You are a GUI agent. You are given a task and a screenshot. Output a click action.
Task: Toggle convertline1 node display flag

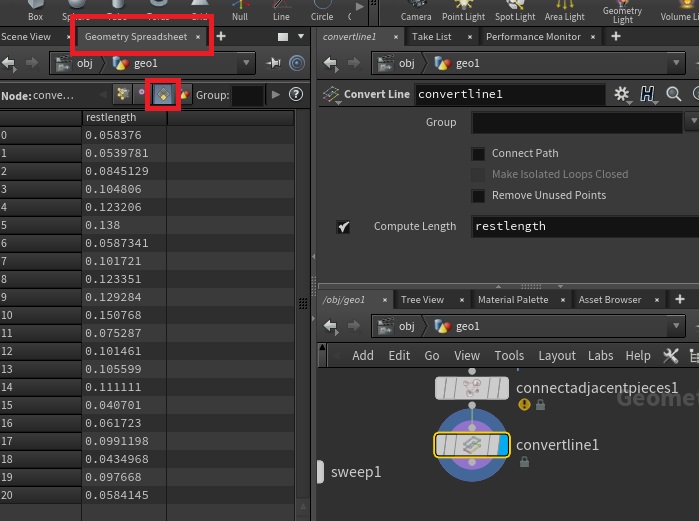pyautogui.click(x=503, y=445)
